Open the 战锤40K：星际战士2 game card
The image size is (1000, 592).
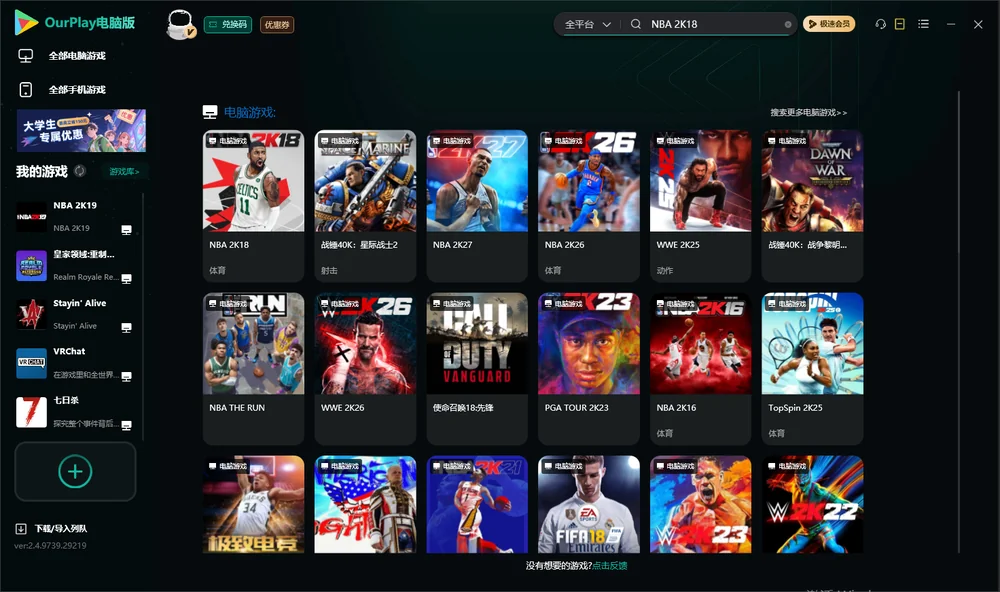[x=365, y=206]
